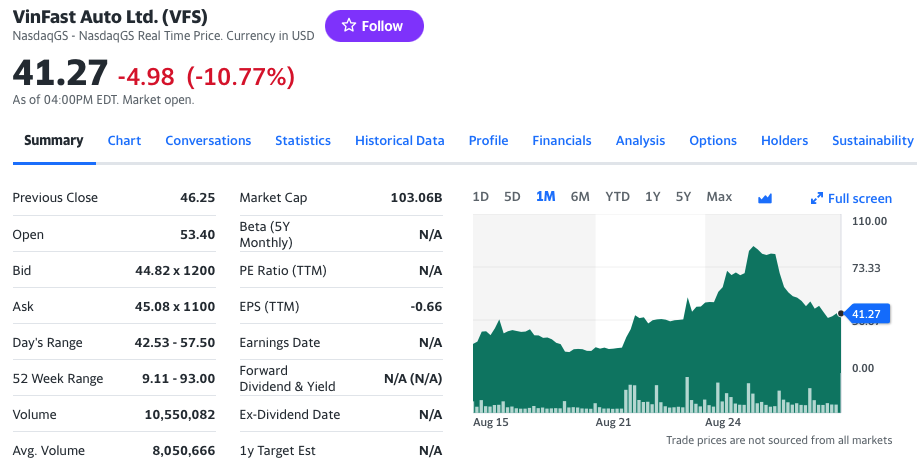
Task: Click the NasdaqGS Real Time Price subtitle
Action: click(x=163, y=36)
